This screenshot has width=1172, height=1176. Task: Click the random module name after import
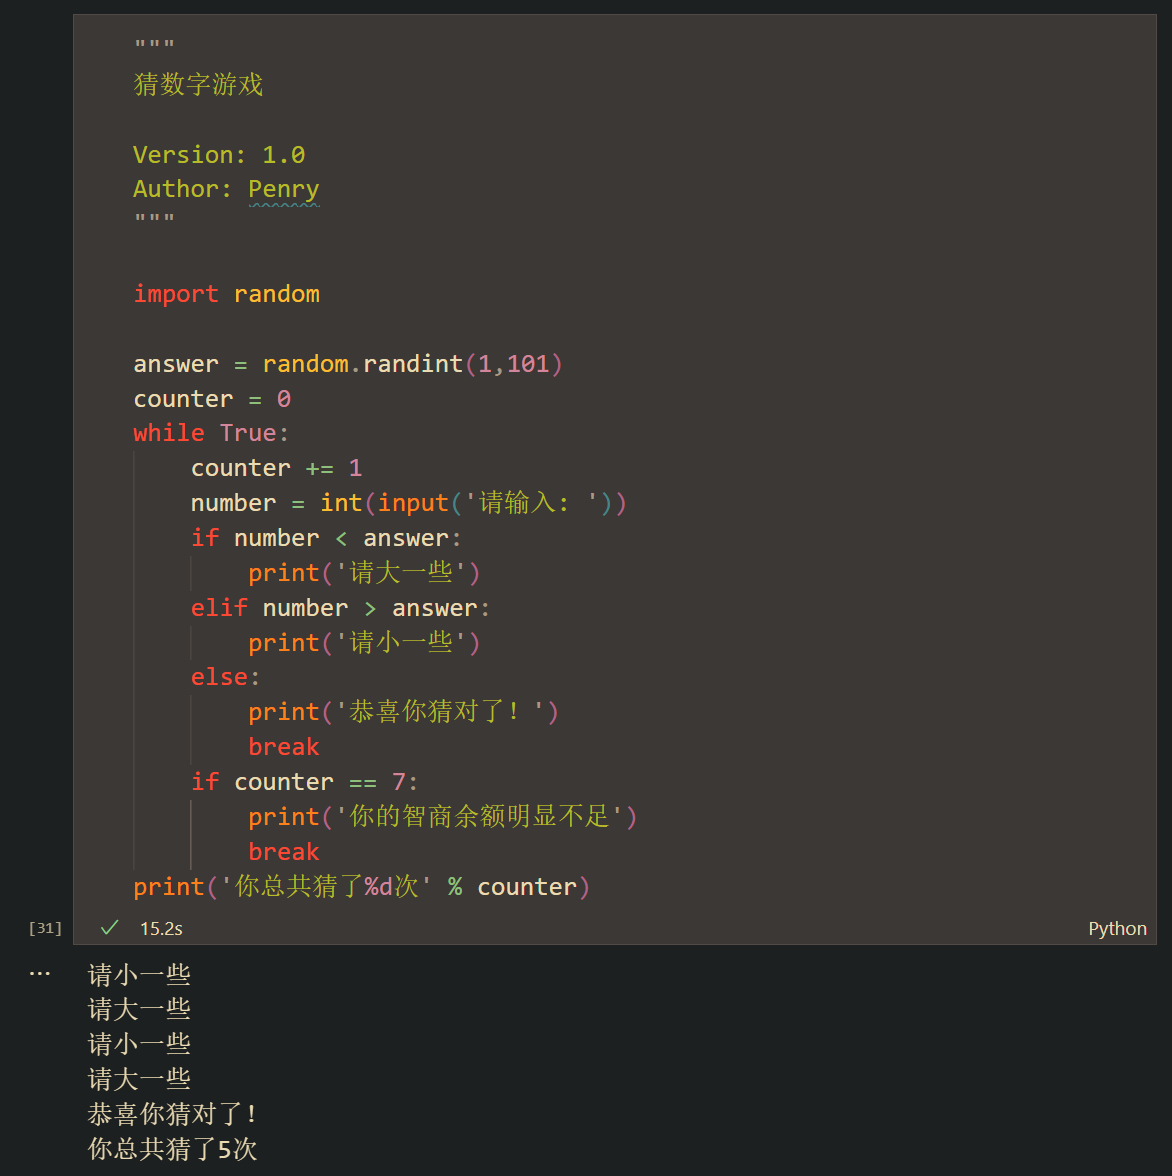pyautogui.click(x=277, y=293)
